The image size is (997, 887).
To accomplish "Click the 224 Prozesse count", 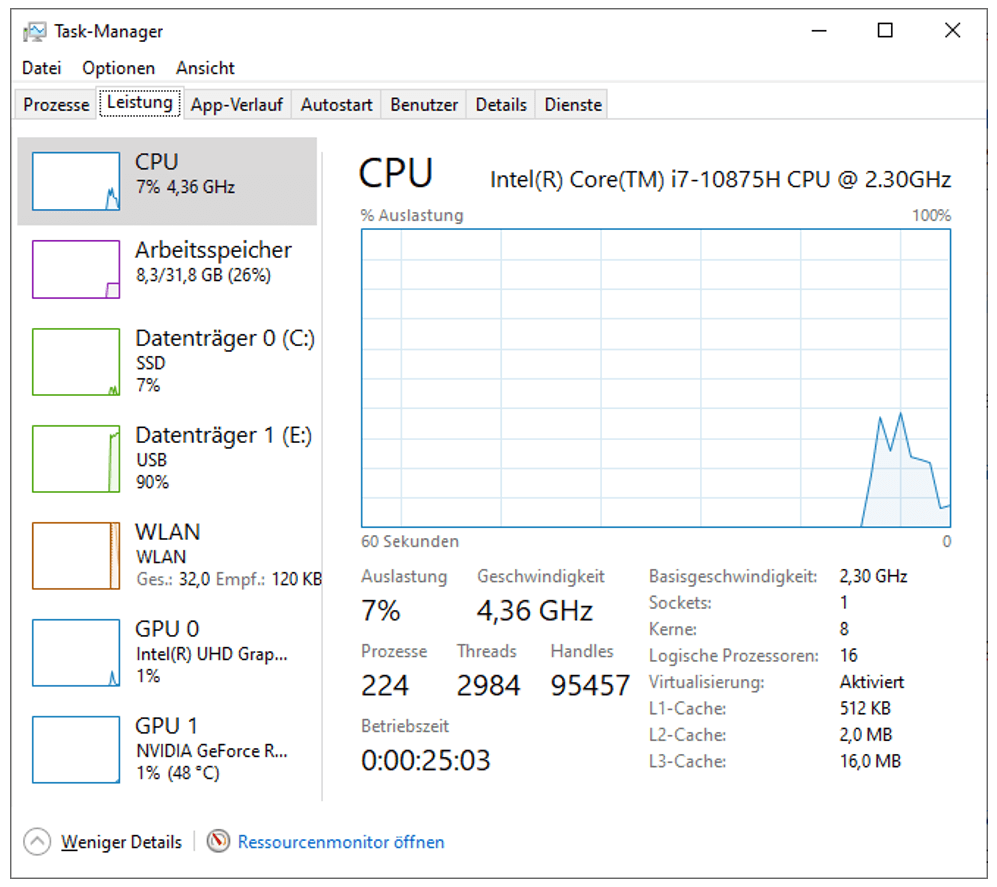I will 385,685.
